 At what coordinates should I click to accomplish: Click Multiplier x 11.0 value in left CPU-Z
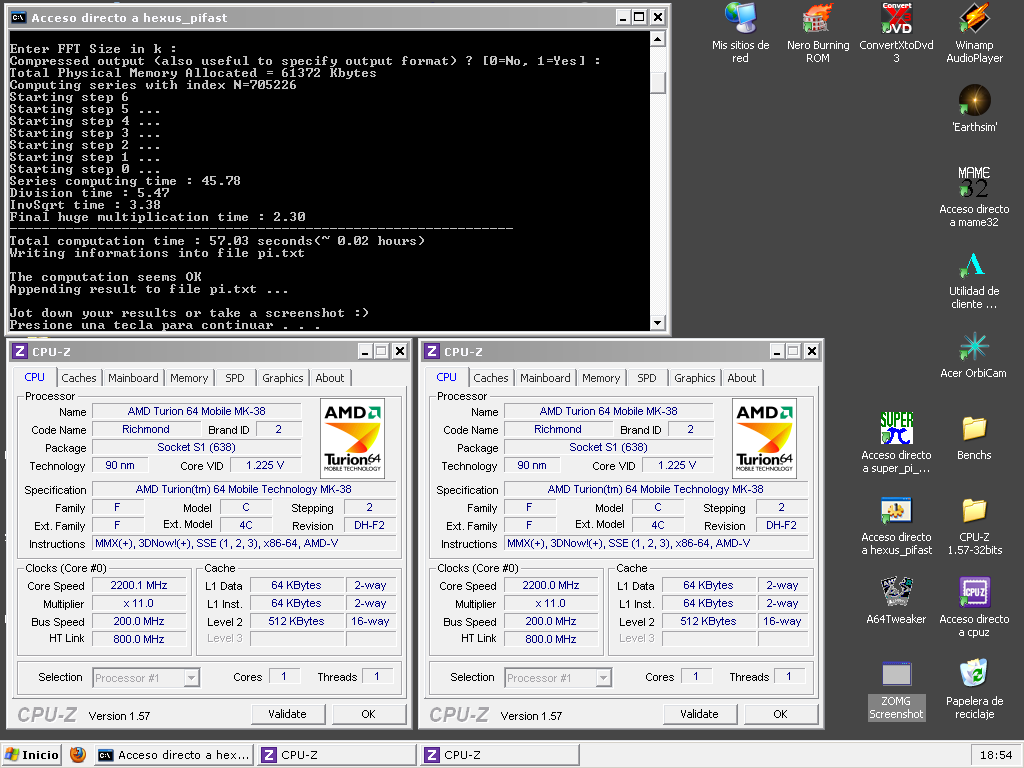[x=139, y=603]
